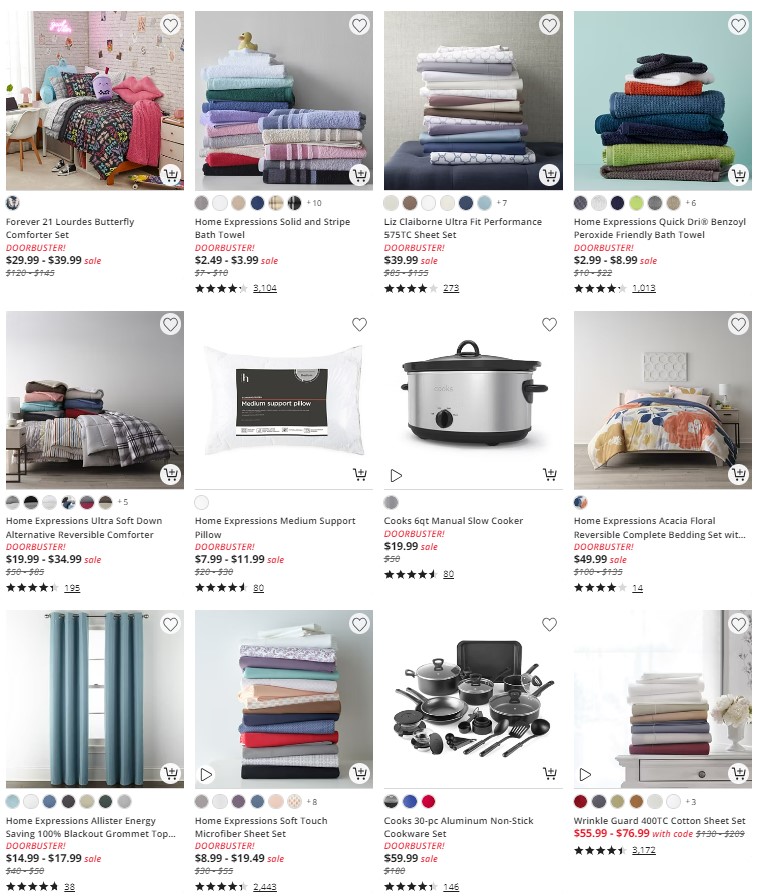774x896 pixels.
Task: Save Cooks 6qt Manual Slow Cooker to favorites
Action: 549,325
